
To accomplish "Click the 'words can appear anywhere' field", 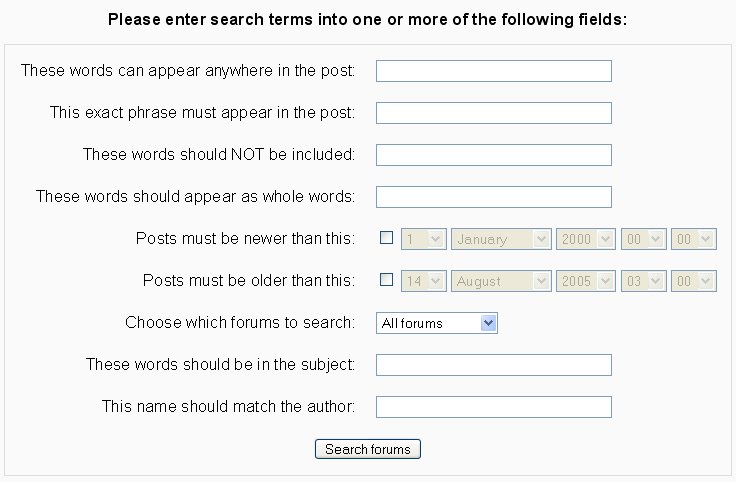I will click(493, 71).
